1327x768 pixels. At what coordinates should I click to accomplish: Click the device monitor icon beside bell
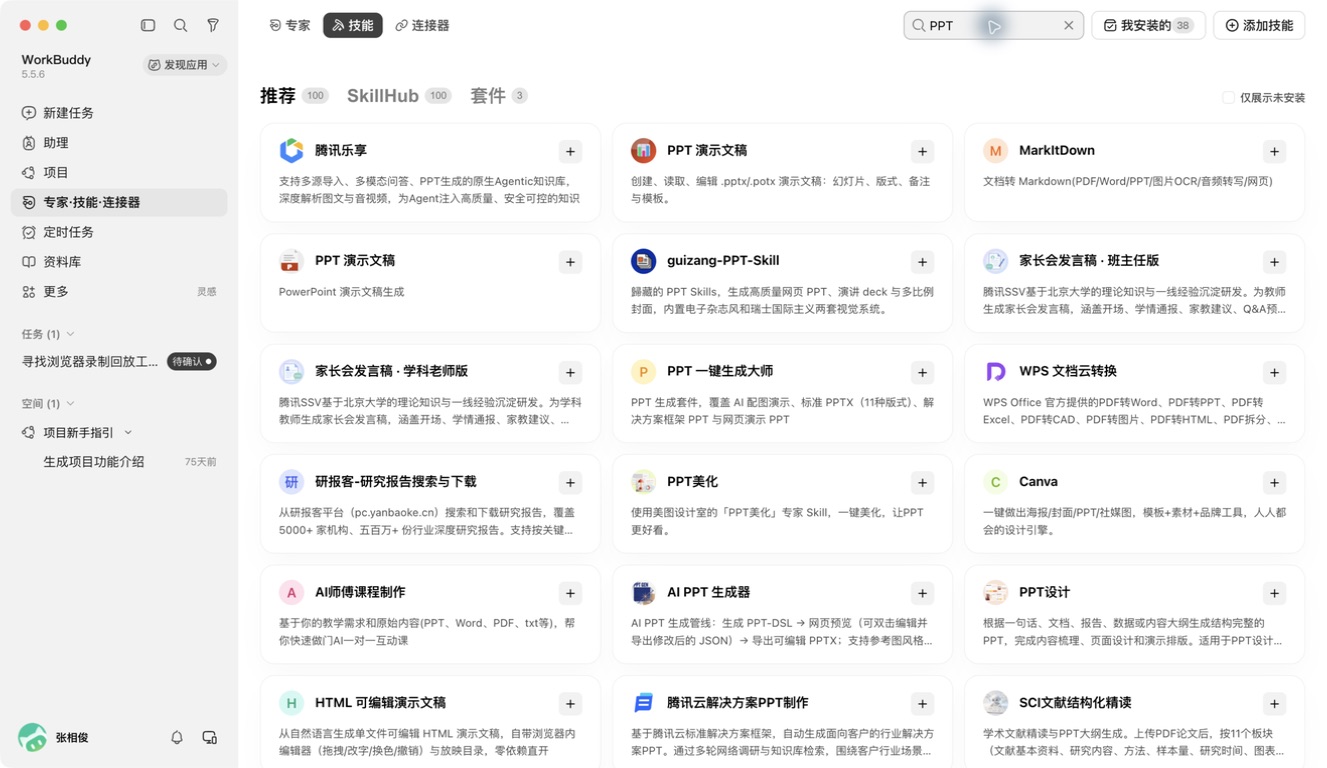pyautogui.click(x=209, y=737)
